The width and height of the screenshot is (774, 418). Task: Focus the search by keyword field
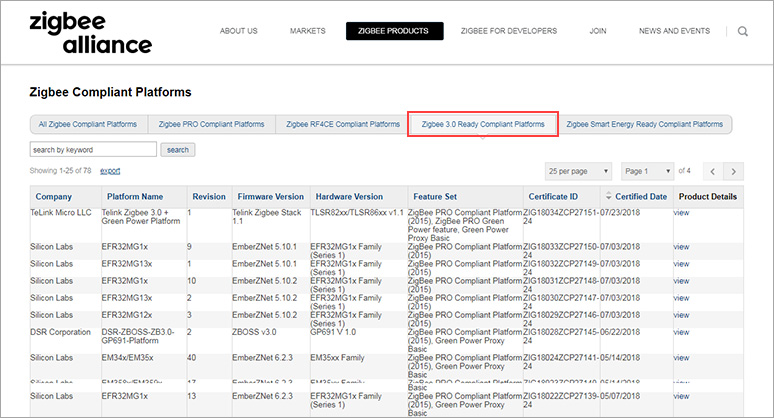[x=93, y=150]
